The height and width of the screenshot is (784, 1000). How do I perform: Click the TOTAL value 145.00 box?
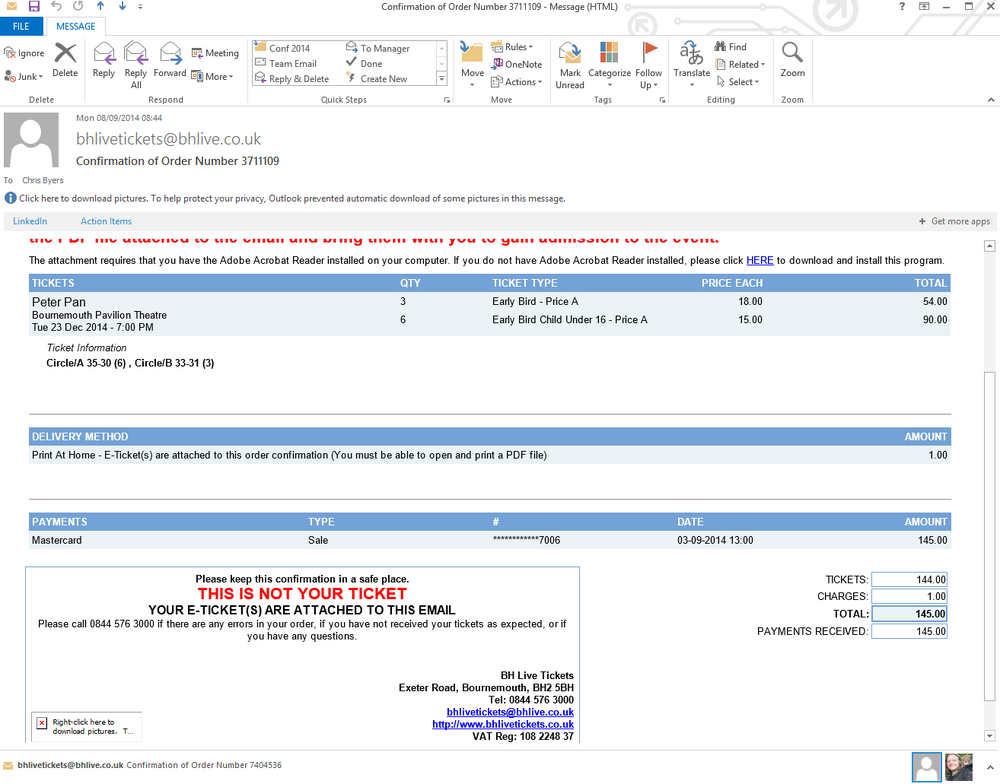tap(909, 614)
